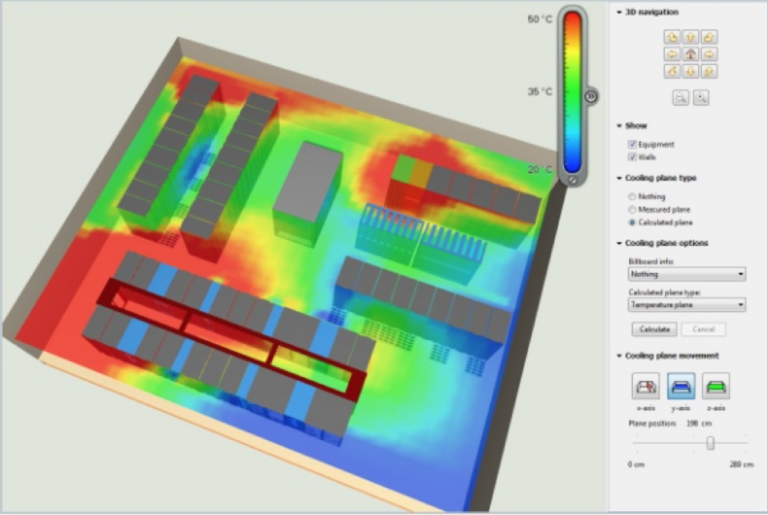Open the Billboard info dropdown
768x515 pixels.
pos(686,273)
